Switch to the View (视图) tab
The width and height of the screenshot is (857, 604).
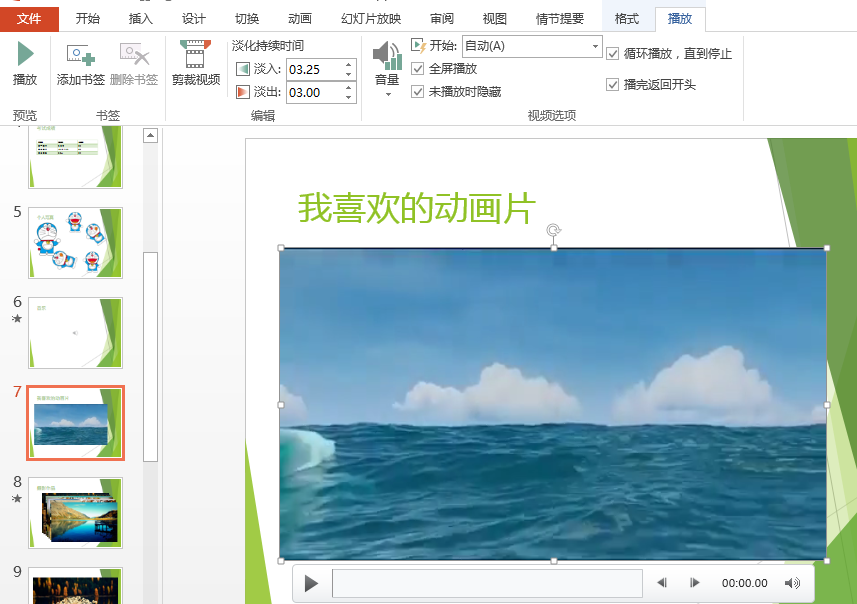[x=495, y=19]
